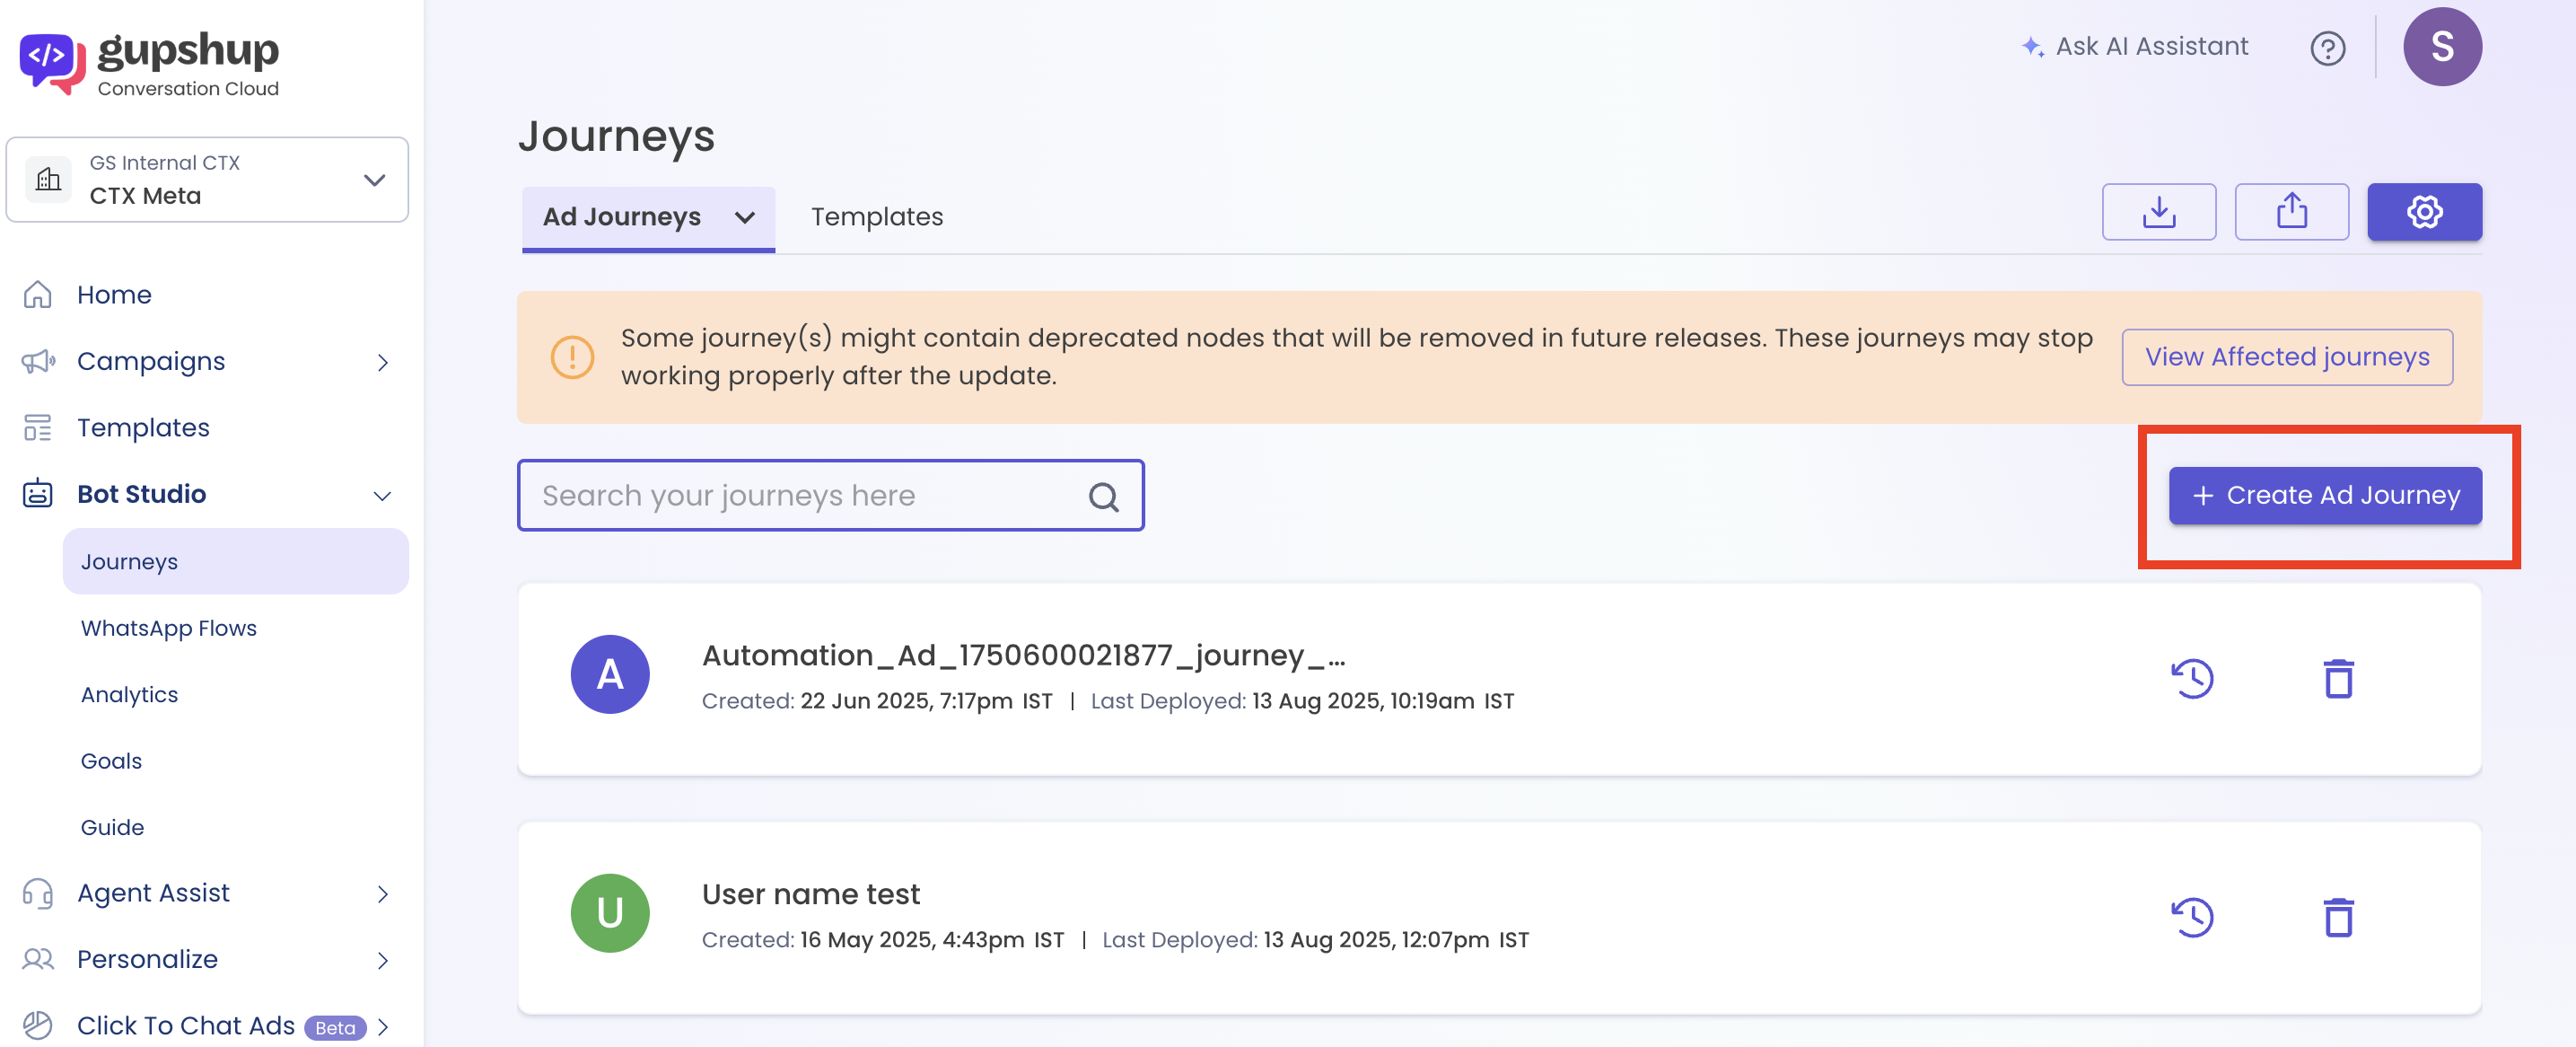Image resolution: width=2576 pixels, height=1047 pixels.
Task: Click the Journeys page heading
Action: click(x=616, y=136)
